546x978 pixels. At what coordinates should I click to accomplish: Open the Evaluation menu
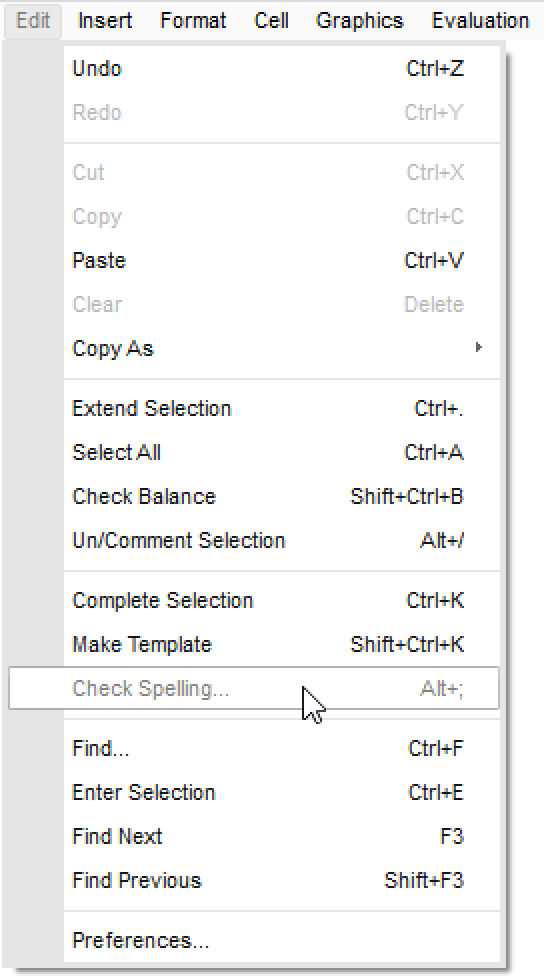coord(480,21)
